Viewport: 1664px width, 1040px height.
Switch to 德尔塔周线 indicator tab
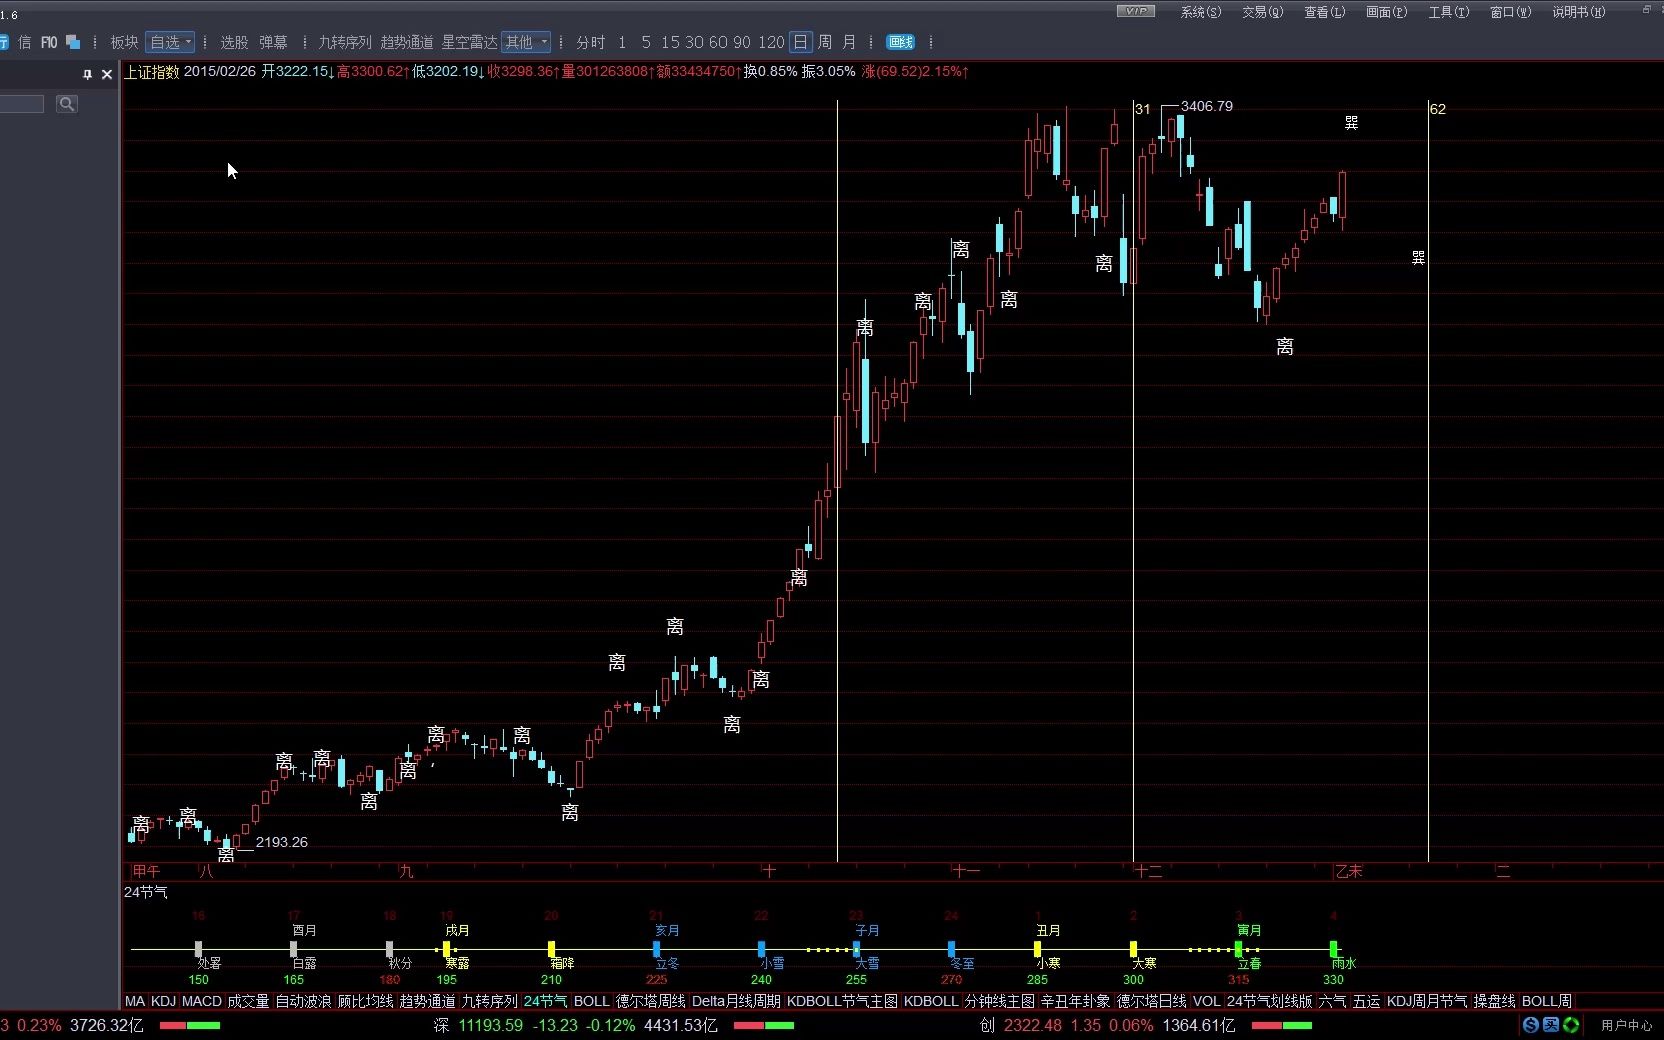pyautogui.click(x=651, y=1001)
